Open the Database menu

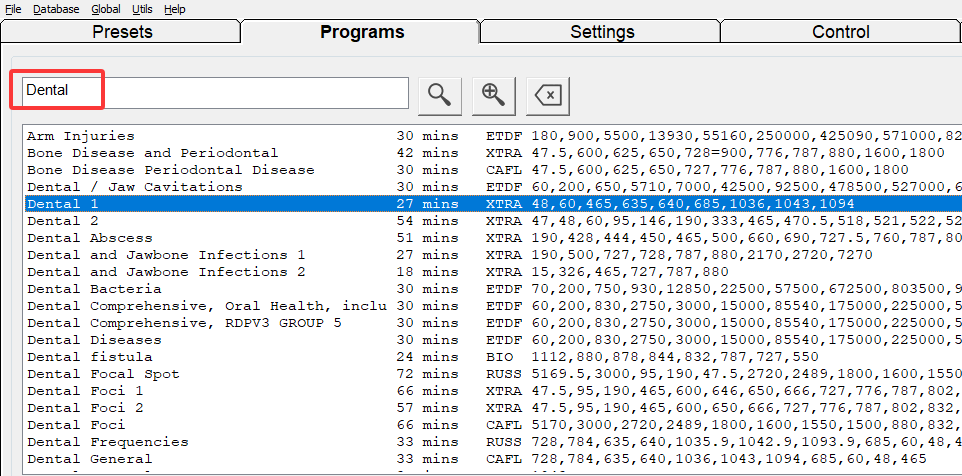[x=56, y=9]
